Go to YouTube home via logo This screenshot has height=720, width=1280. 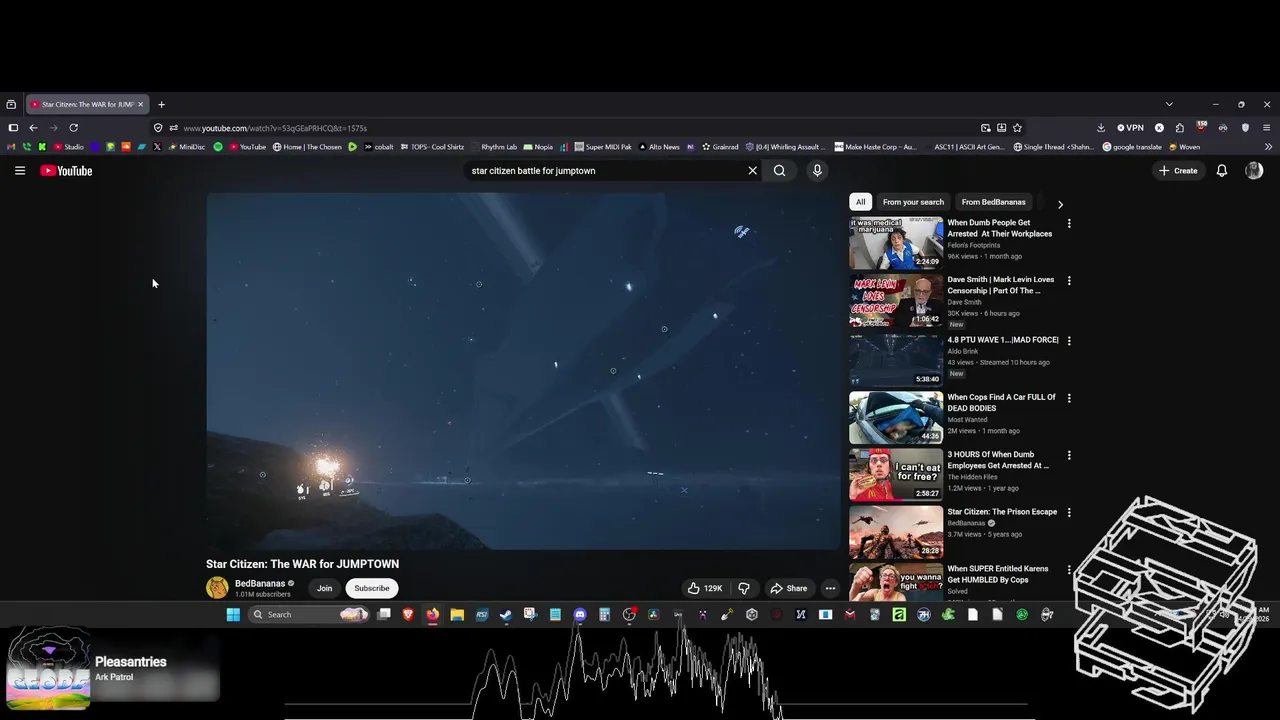[66, 171]
